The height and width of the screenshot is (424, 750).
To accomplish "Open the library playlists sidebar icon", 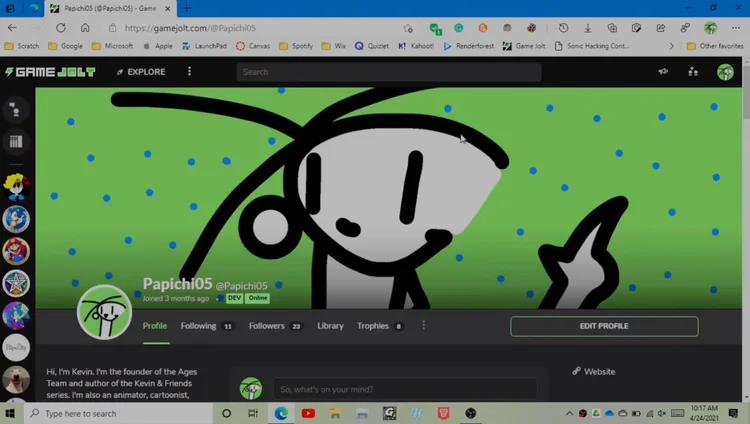I will coord(16,142).
